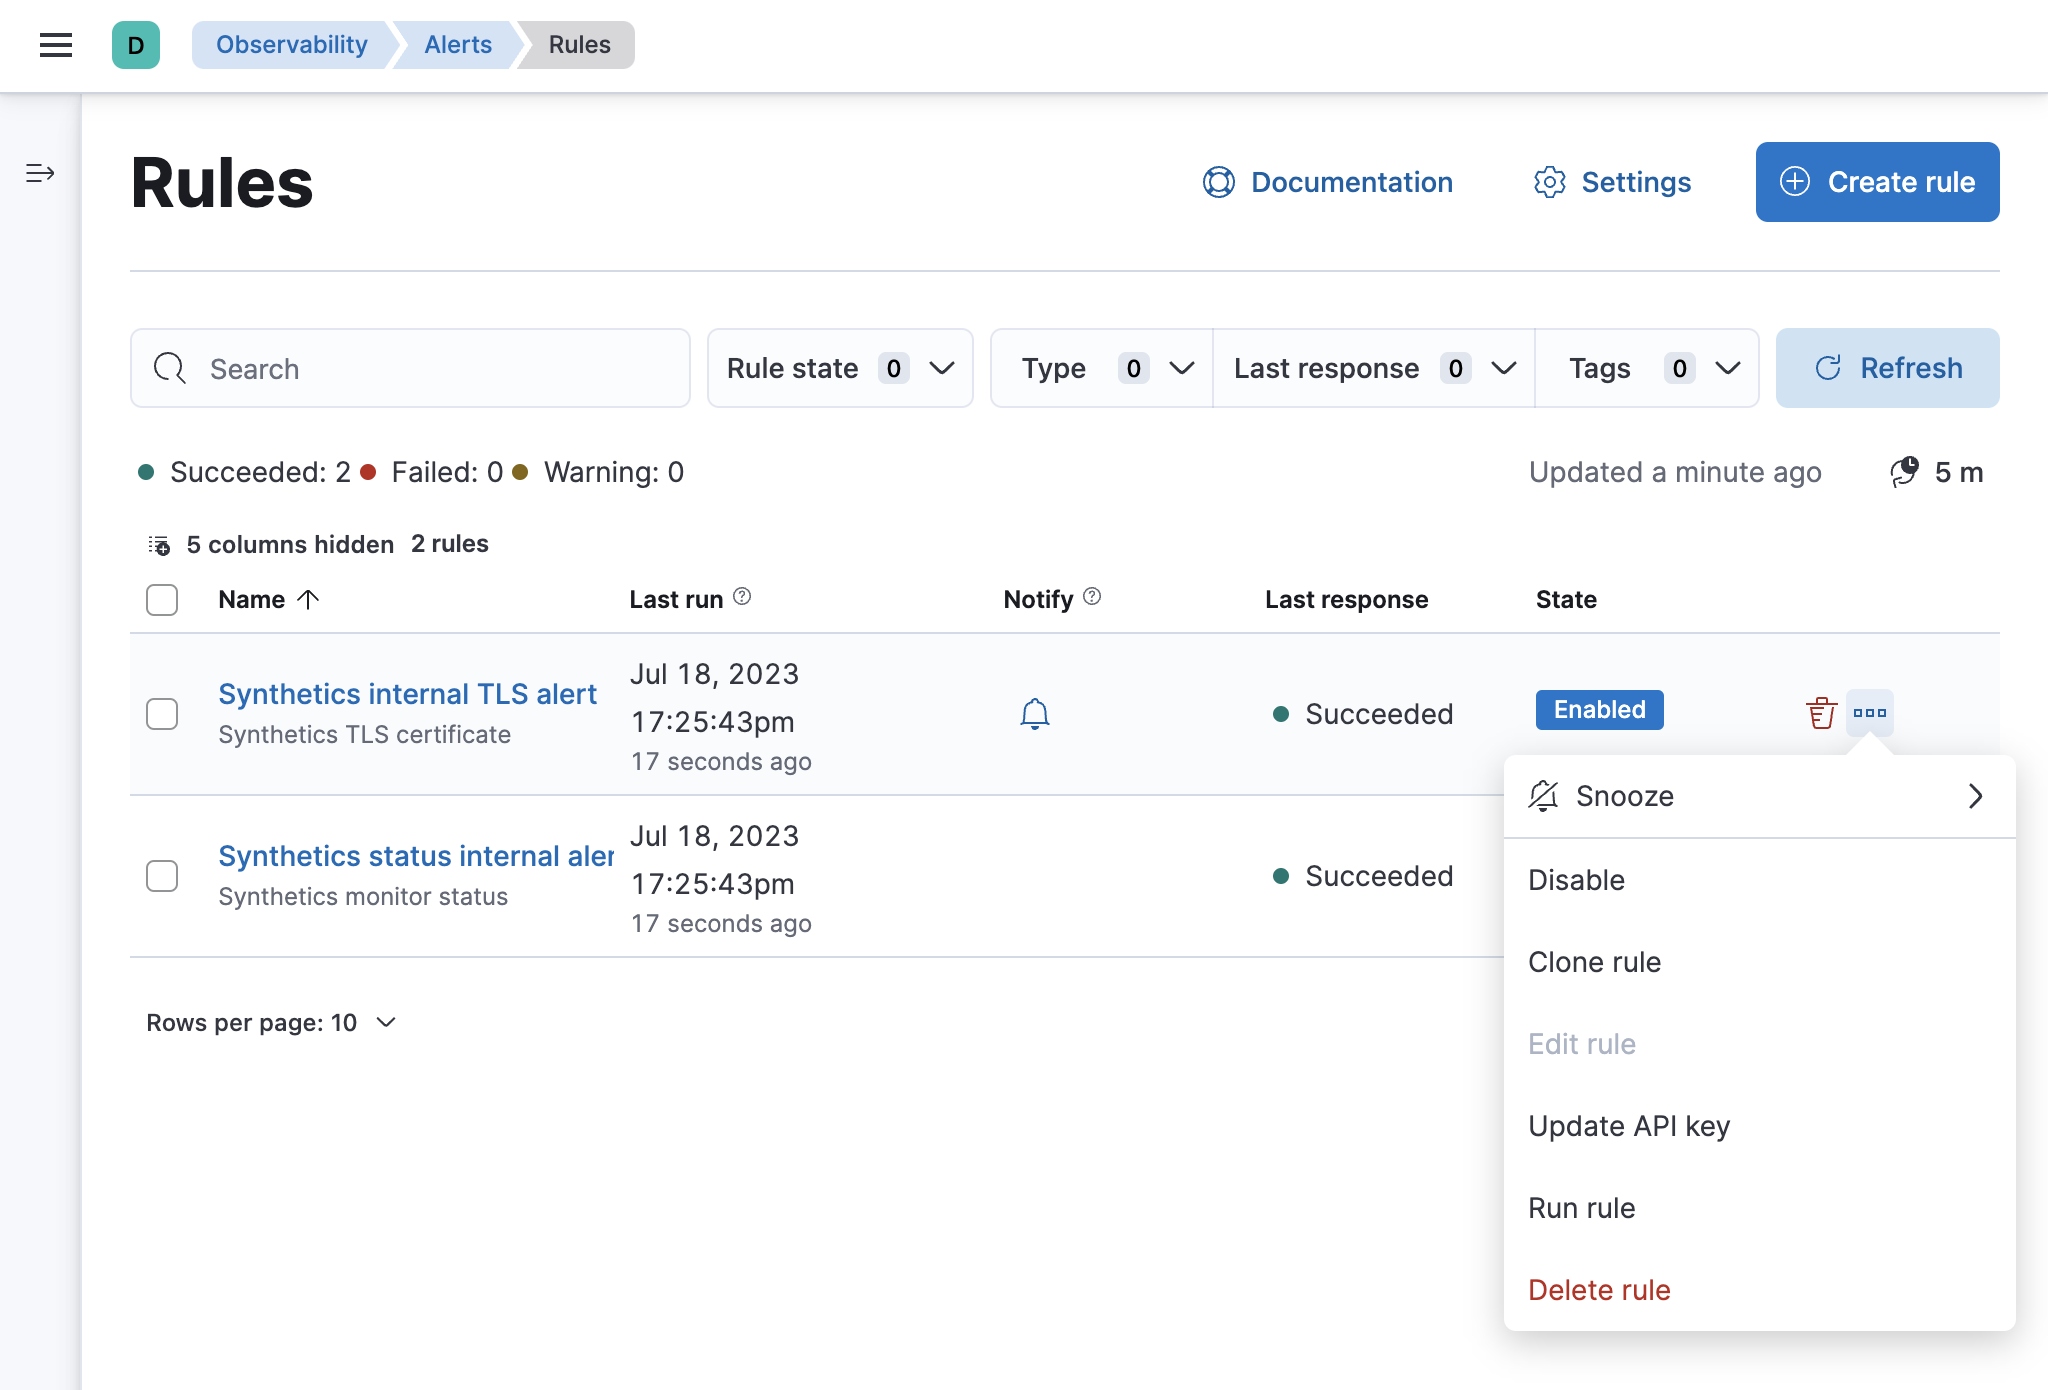Toggle the checkbox for Synthetics internal TLS alert row
2048x1390 pixels.
163,715
